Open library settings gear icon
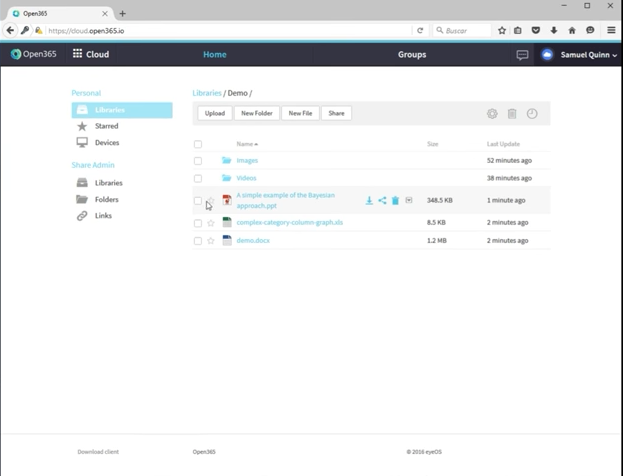The width and height of the screenshot is (623, 476). coord(492,114)
